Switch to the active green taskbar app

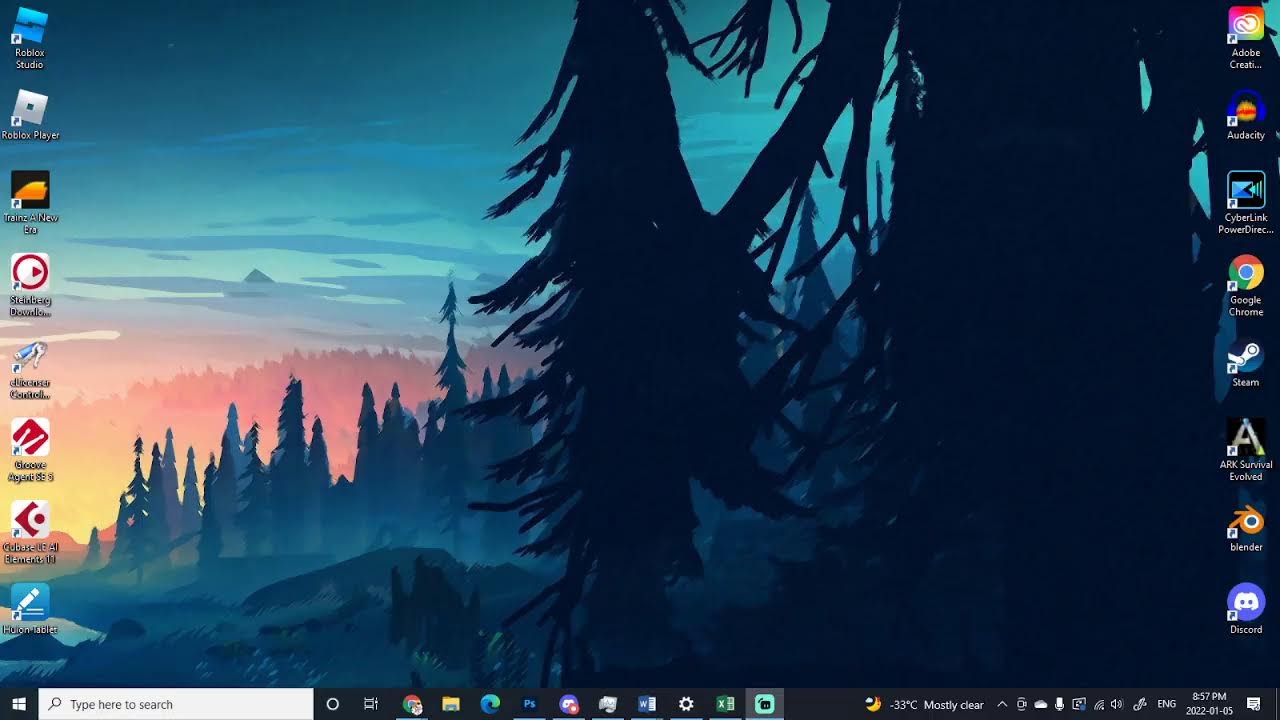[x=765, y=704]
